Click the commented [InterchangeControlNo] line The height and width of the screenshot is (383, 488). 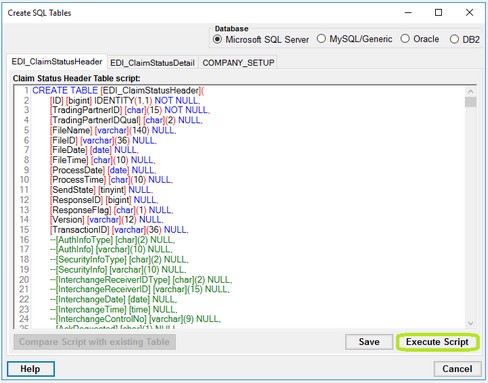136,319
